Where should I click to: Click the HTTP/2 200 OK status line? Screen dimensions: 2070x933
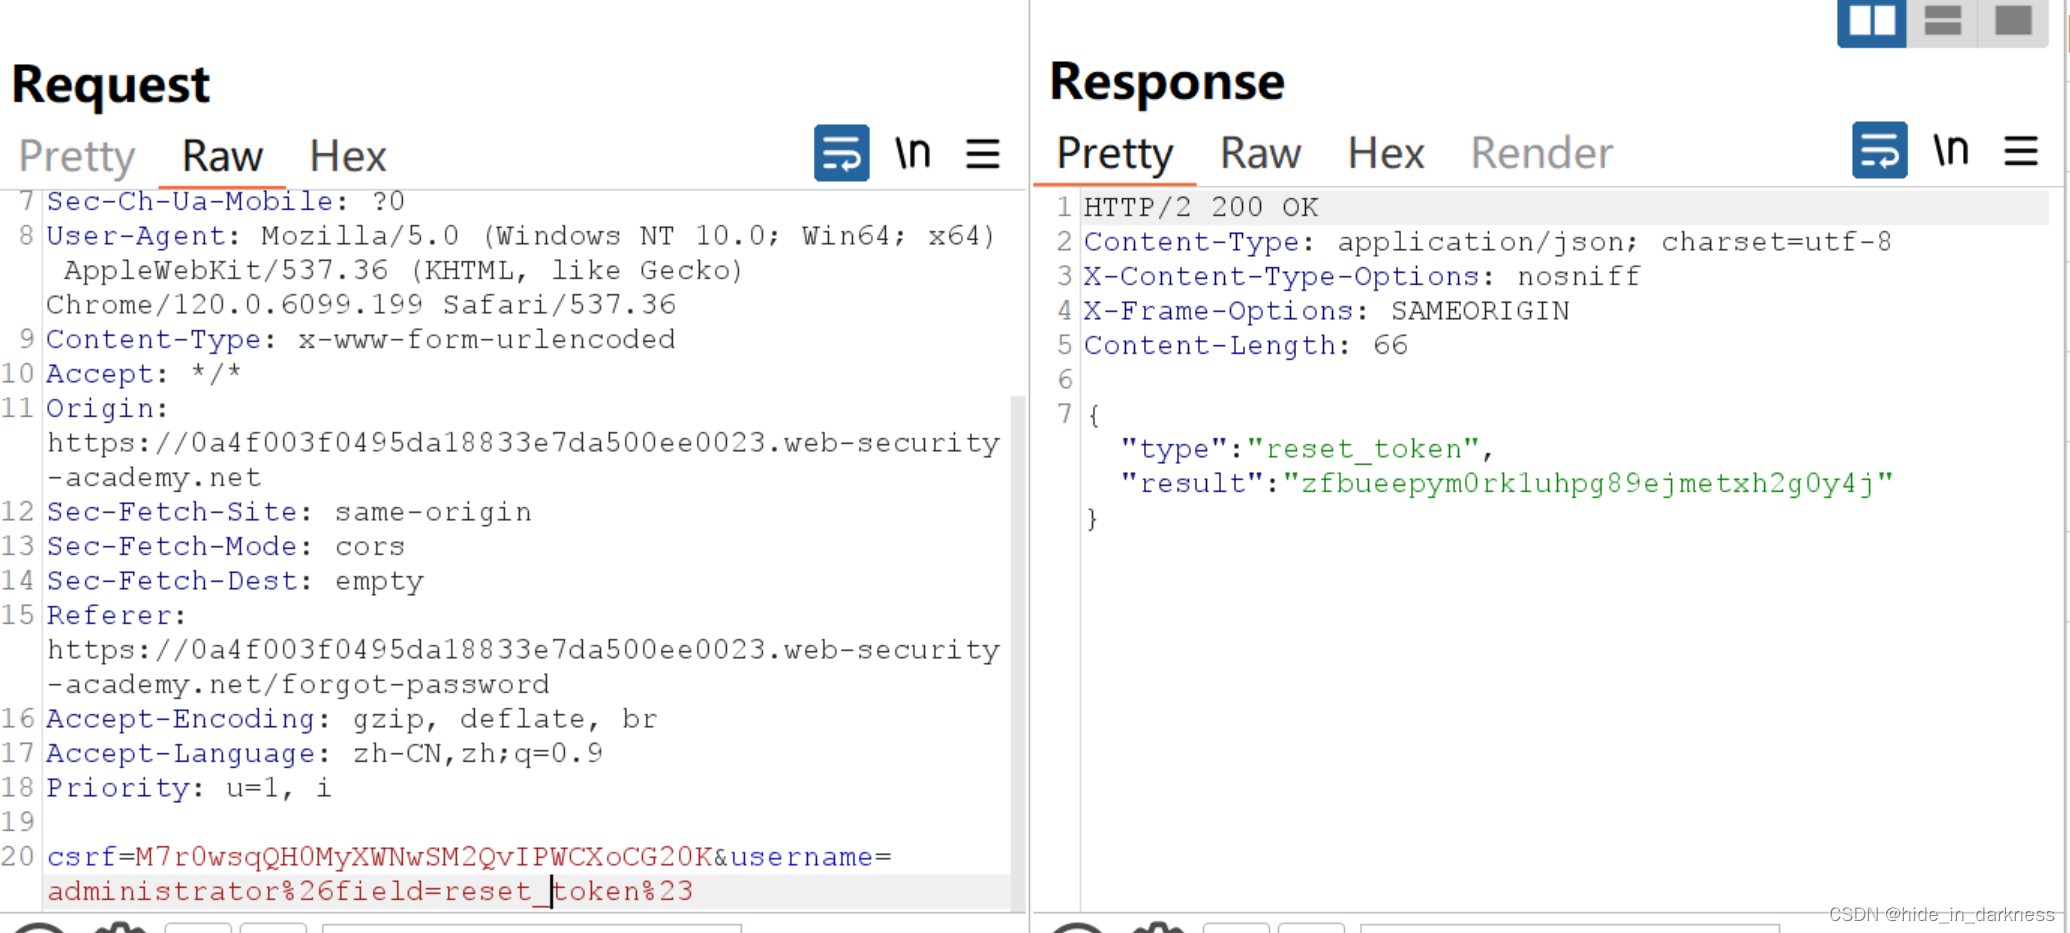pos(1201,207)
